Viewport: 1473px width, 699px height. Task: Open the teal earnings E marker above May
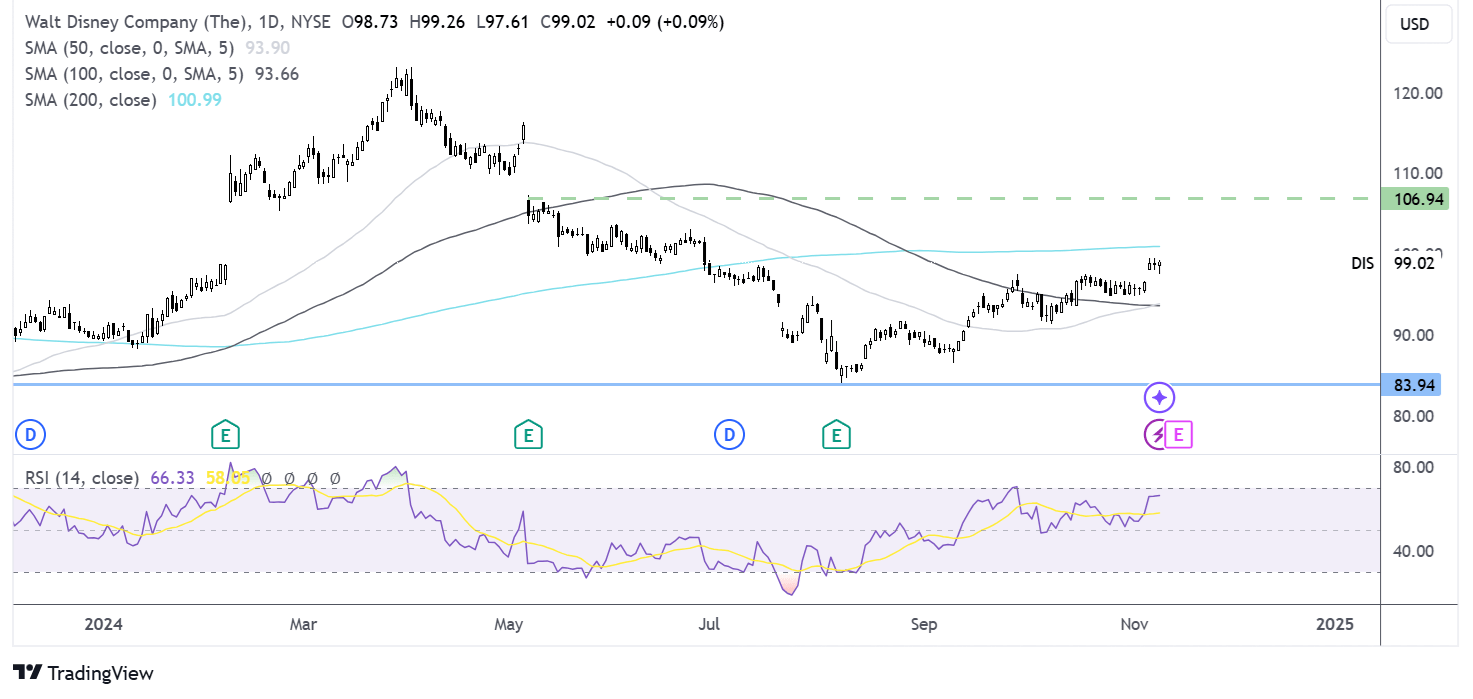point(527,435)
